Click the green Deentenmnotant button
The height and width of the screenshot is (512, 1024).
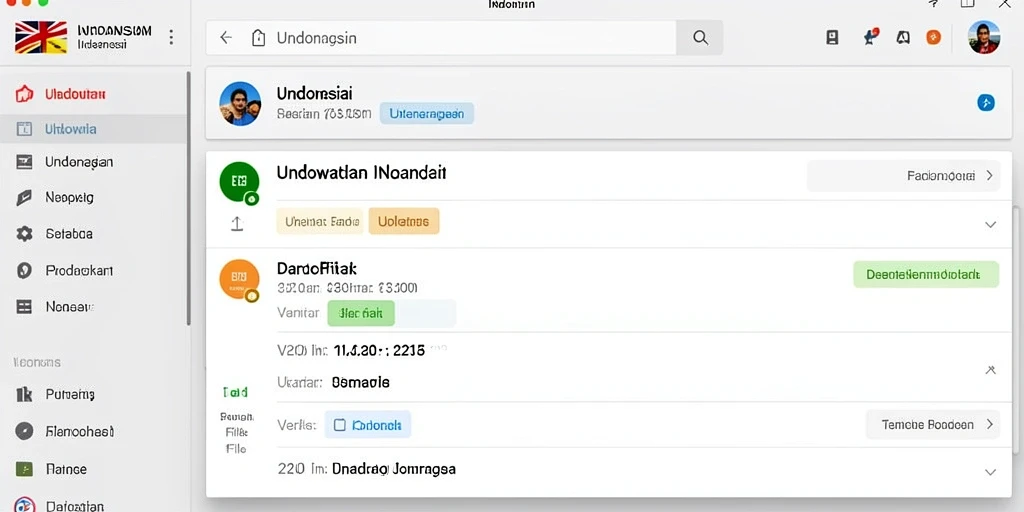[925, 275]
